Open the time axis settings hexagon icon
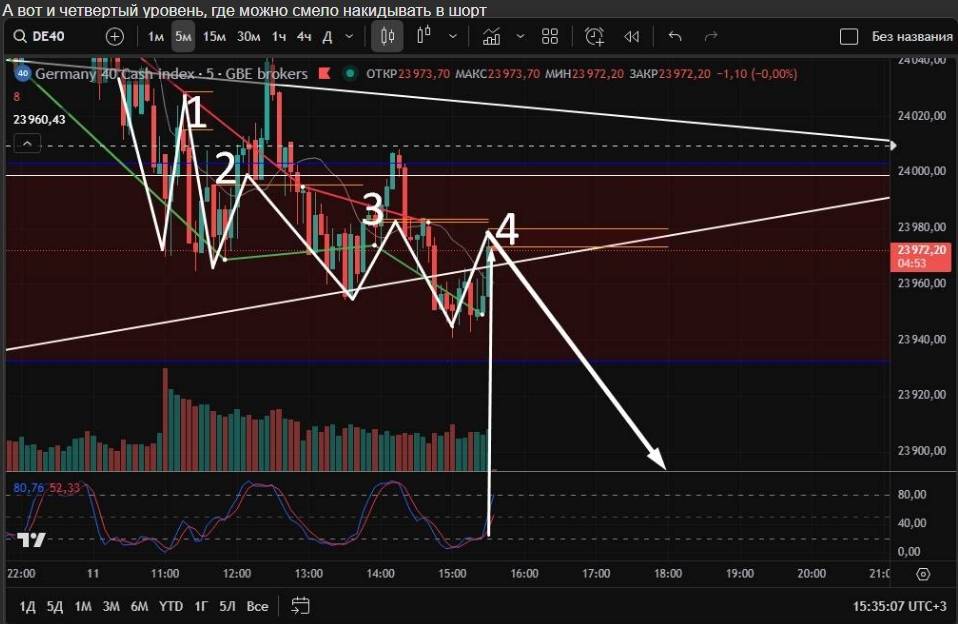This screenshot has height=624, width=958. [922, 574]
